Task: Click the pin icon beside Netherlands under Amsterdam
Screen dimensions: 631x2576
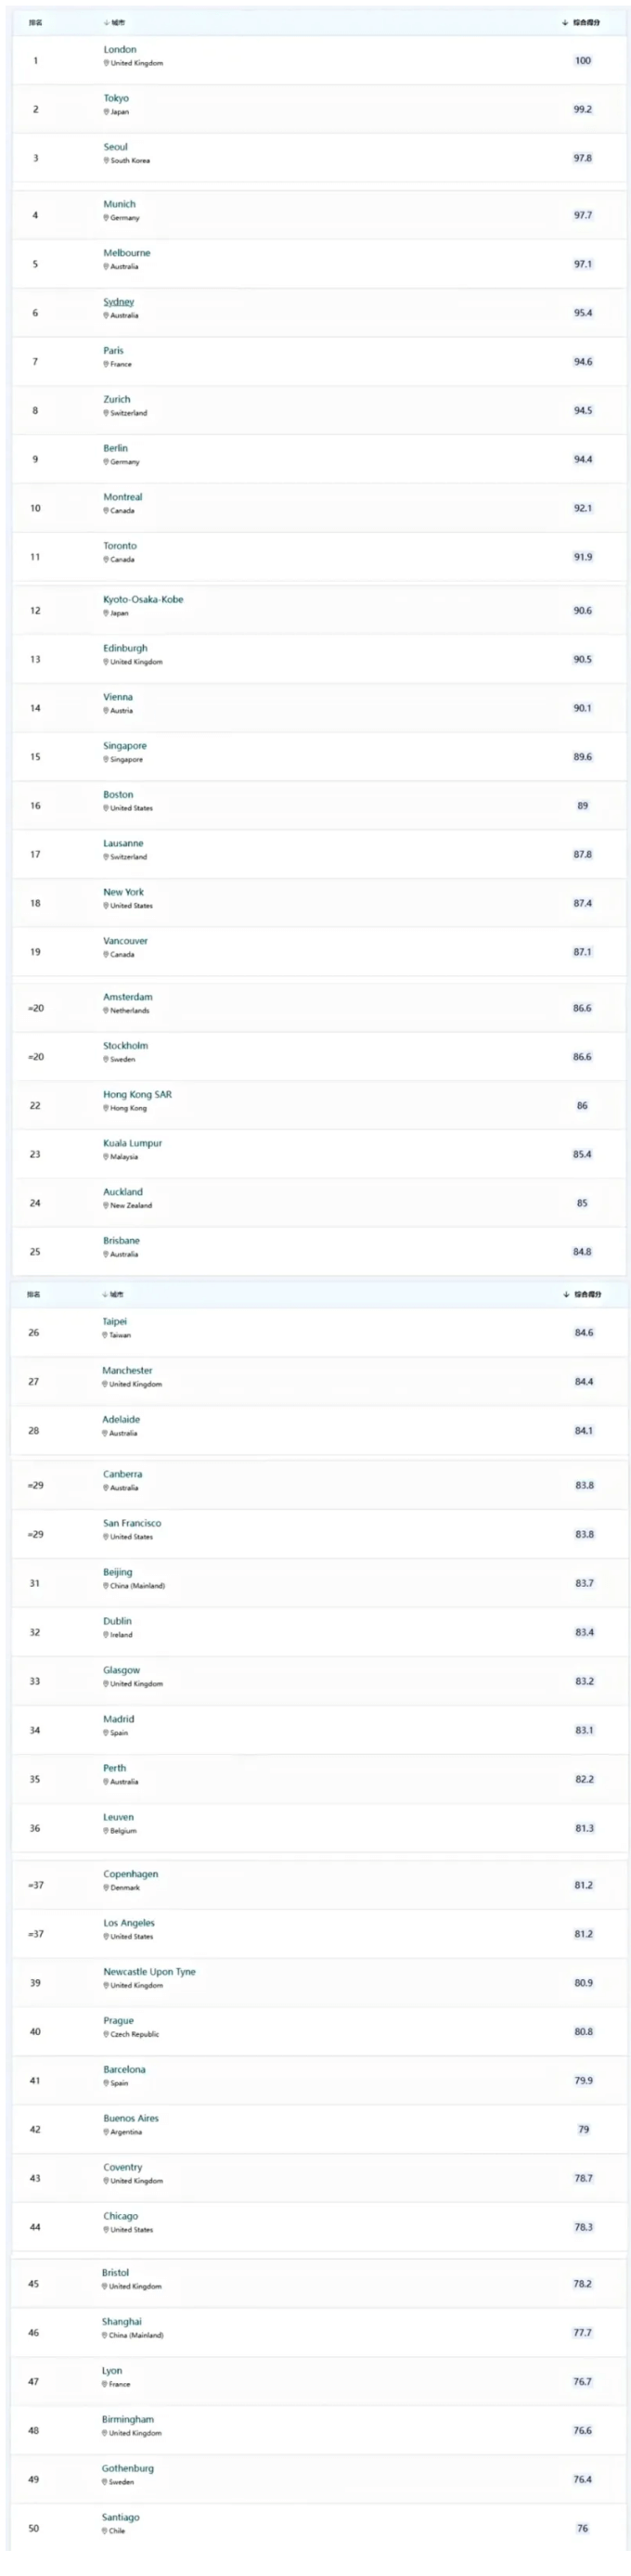Action: pos(106,1011)
